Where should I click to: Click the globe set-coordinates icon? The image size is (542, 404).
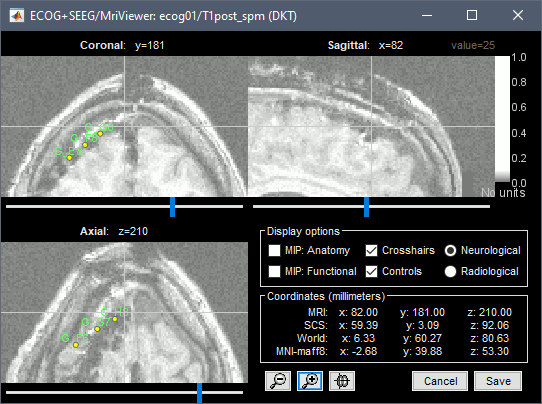342,381
